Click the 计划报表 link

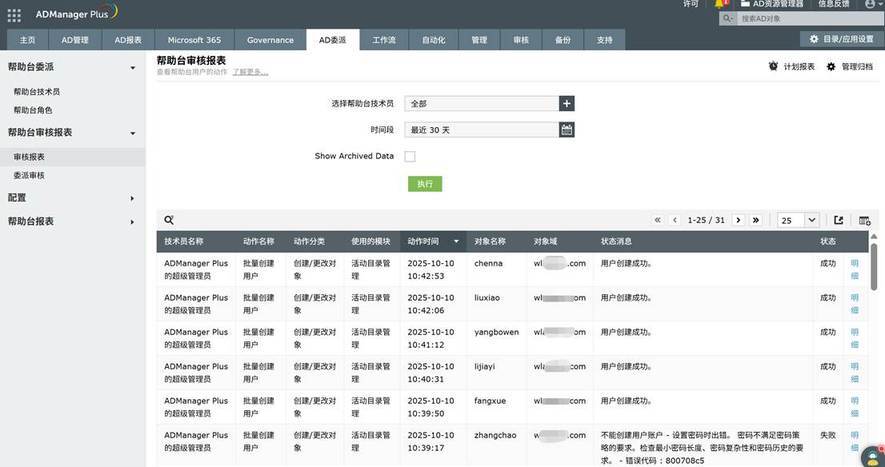click(x=792, y=67)
